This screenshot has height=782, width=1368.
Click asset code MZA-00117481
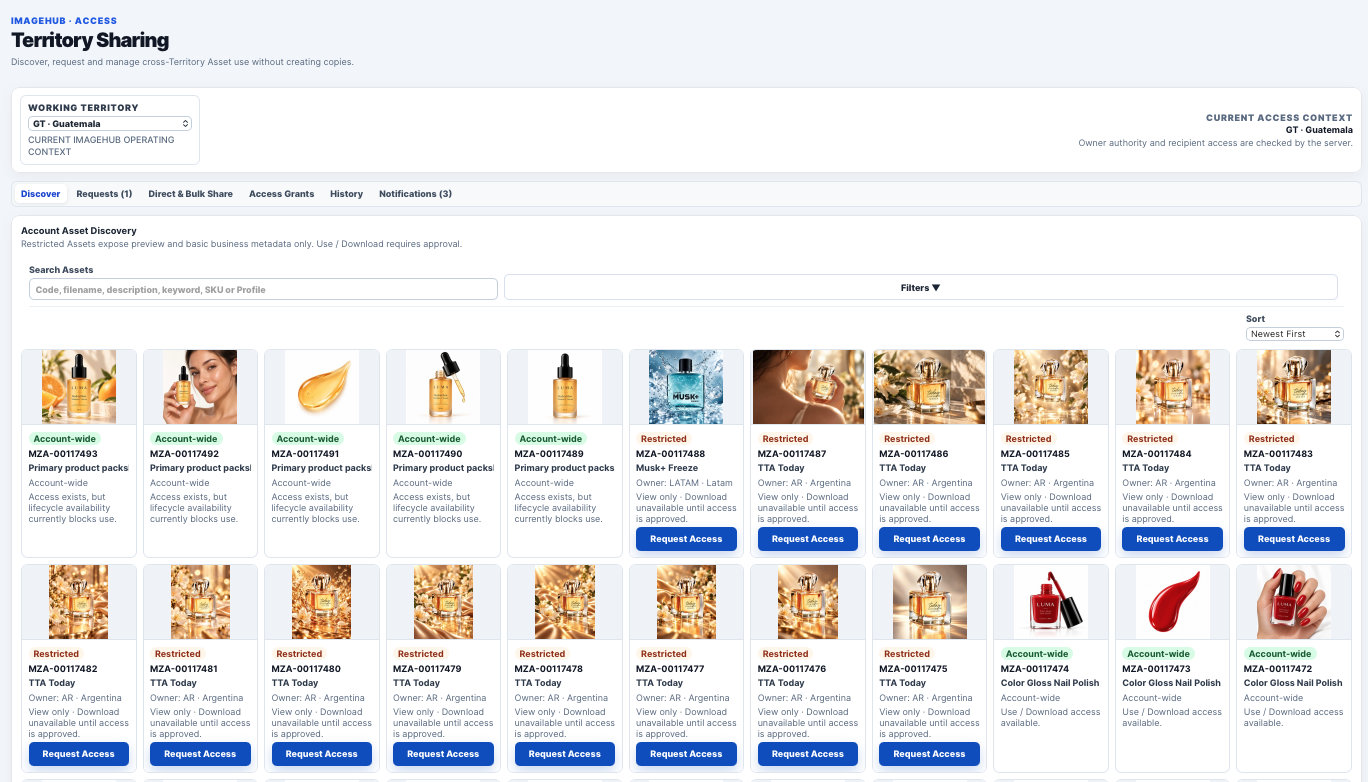tap(183, 669)
